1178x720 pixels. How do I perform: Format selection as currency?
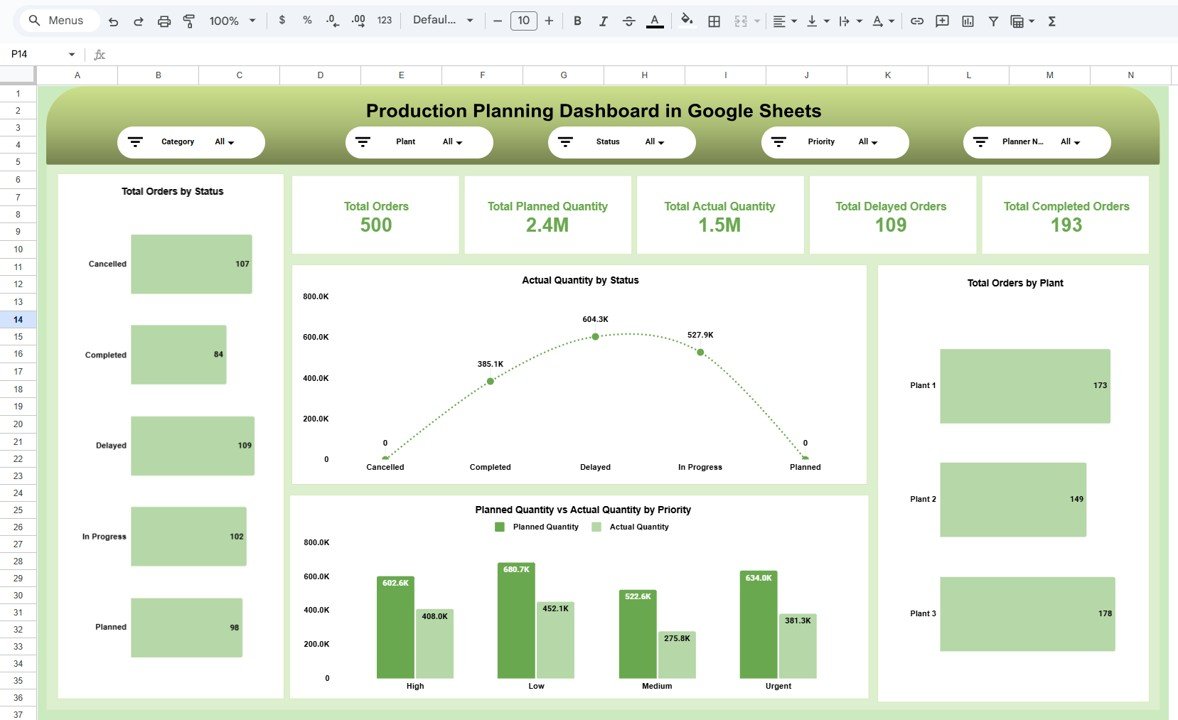click(x=281, y=20)
